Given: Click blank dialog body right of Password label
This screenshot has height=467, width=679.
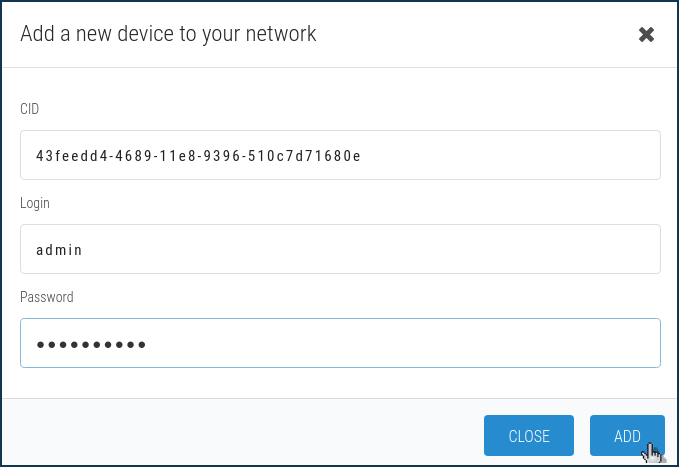Looking at the screenshot, I should (350, 297).
